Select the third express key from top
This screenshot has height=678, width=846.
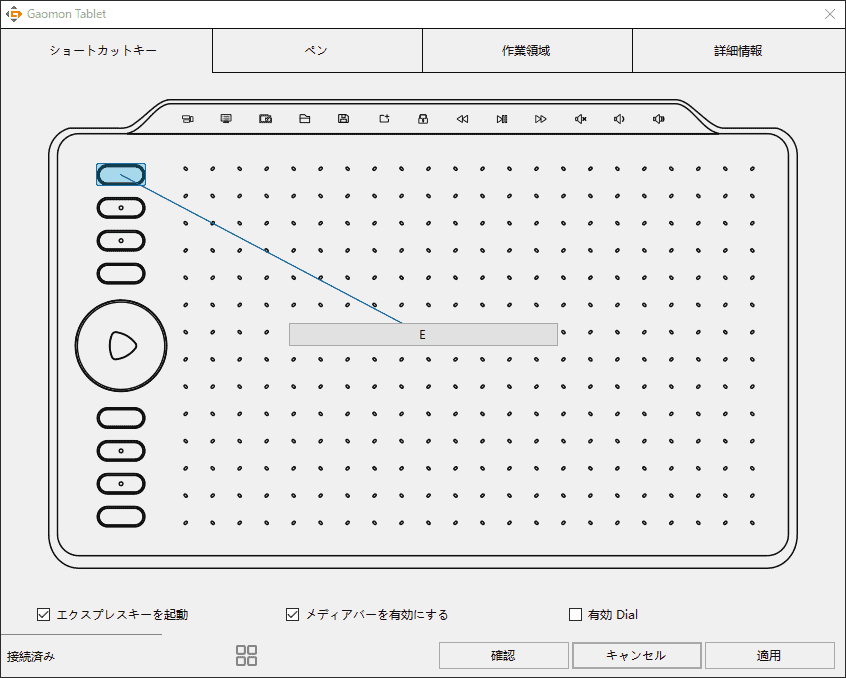tap(121, 241)
